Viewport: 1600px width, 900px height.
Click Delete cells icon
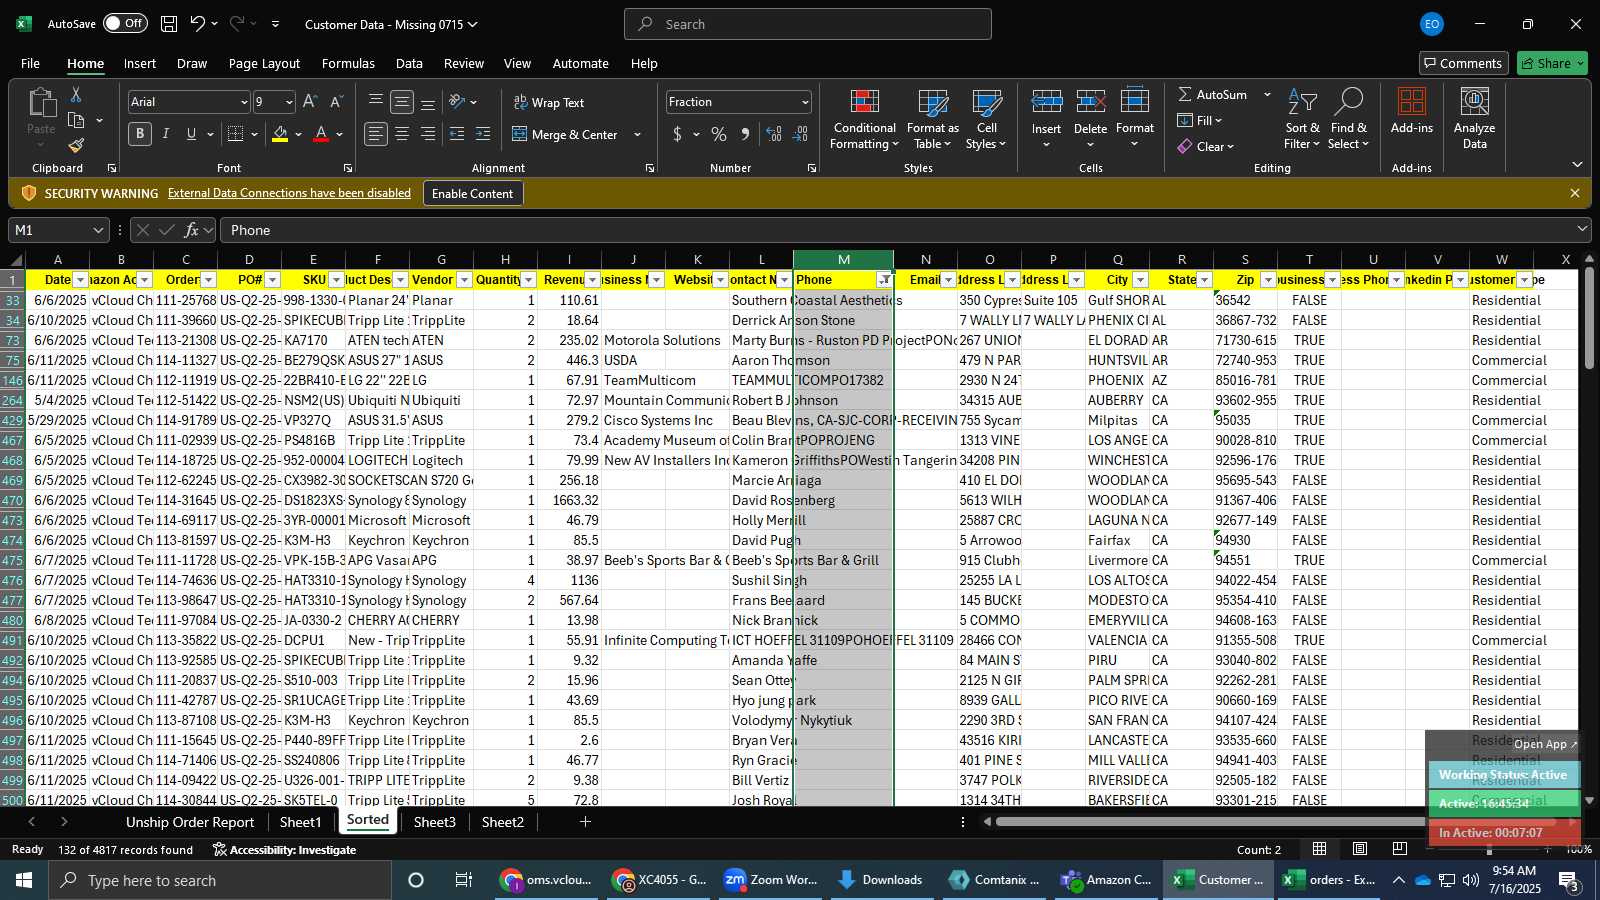tap(1090, 102)
